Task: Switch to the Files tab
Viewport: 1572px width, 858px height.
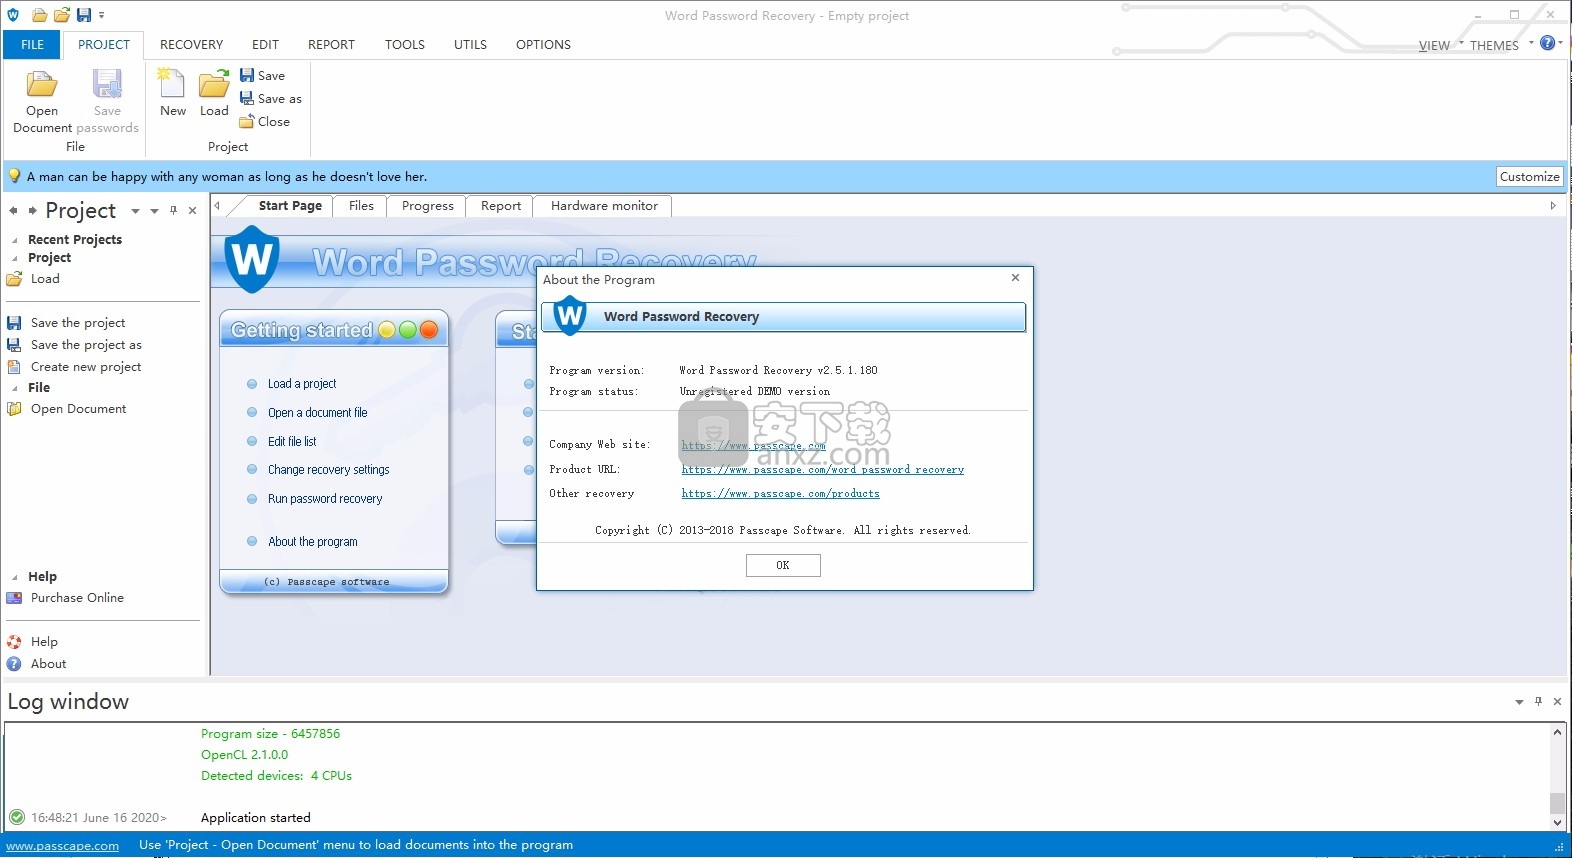Action: click(361, 206)
